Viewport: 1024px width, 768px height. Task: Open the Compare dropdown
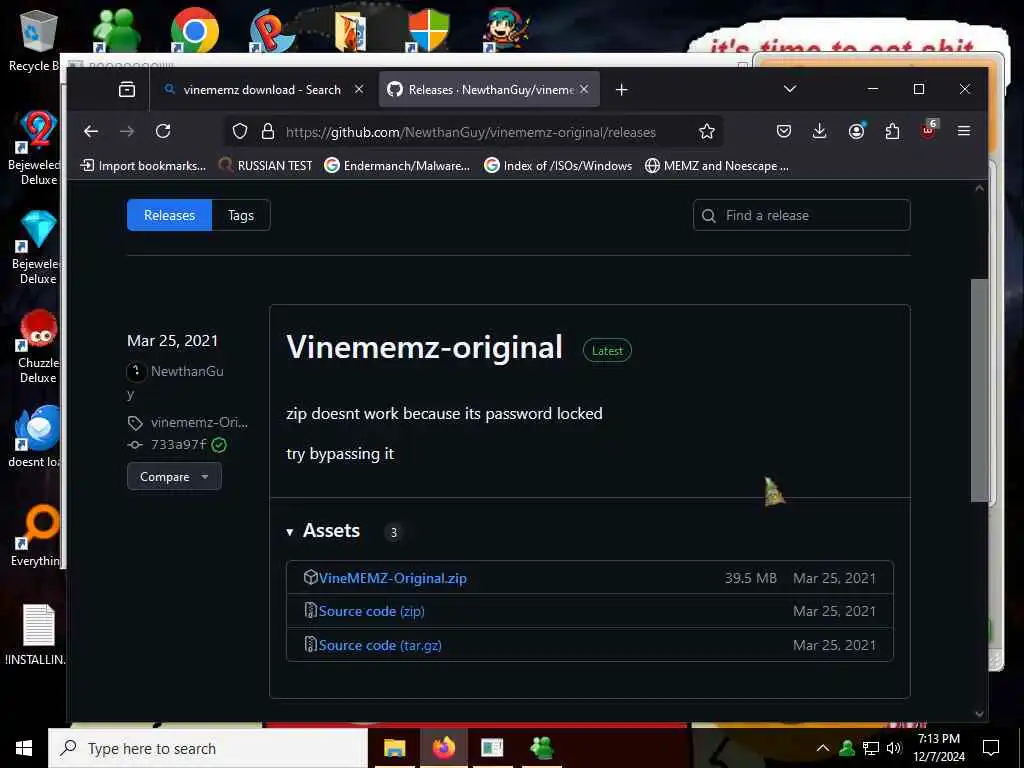coord(174,476)
